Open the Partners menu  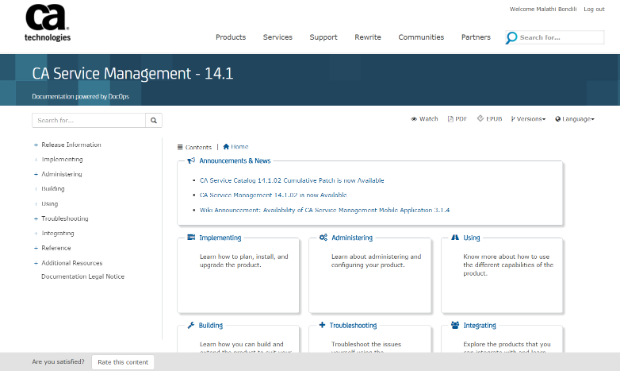tap(476, 37)
